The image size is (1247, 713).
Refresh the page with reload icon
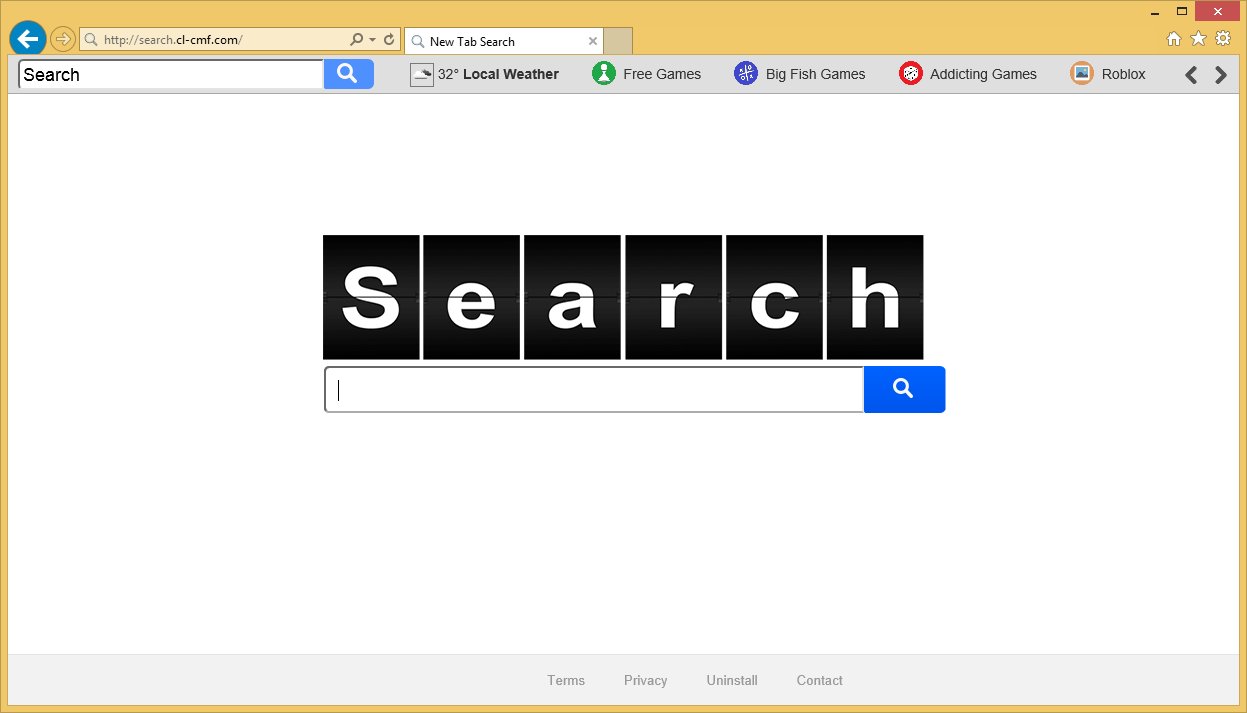tap(389, 40)
